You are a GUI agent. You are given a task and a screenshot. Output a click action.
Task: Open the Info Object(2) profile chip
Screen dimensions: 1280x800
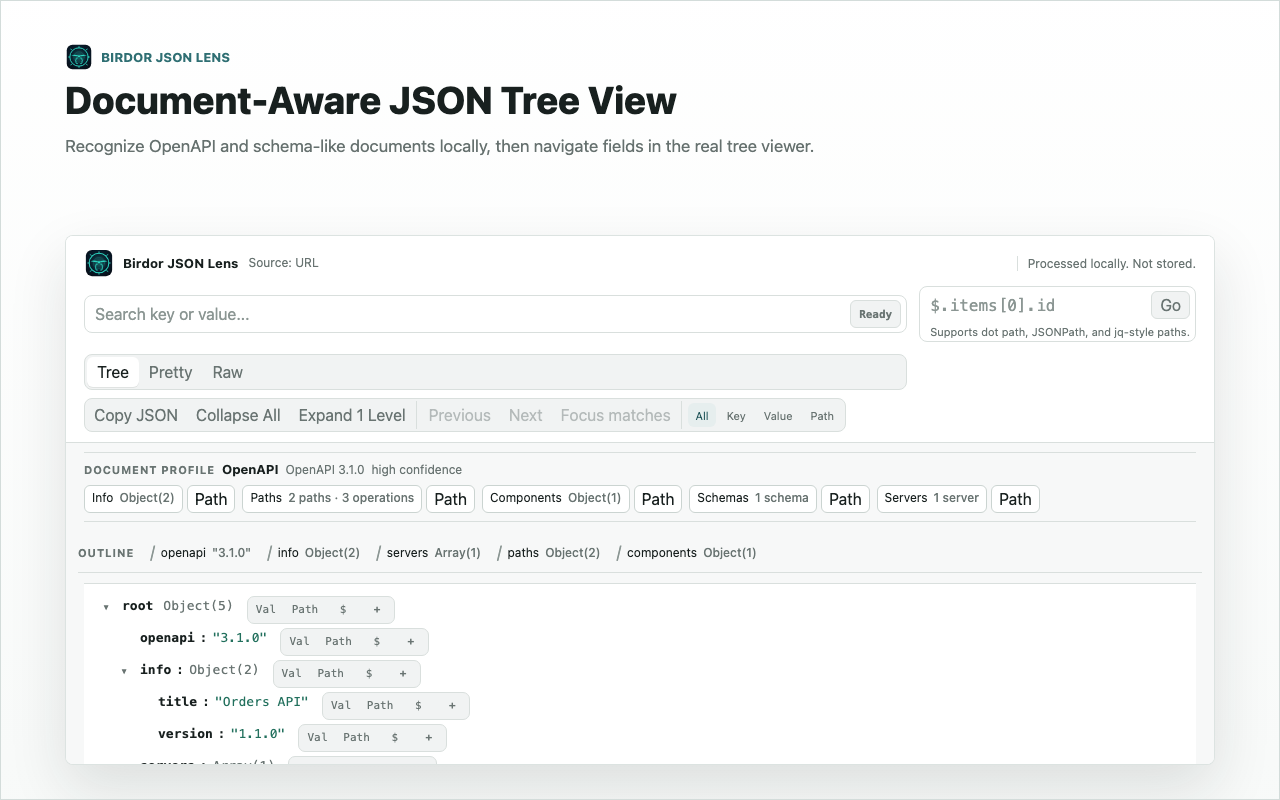(x=133, y=498)
